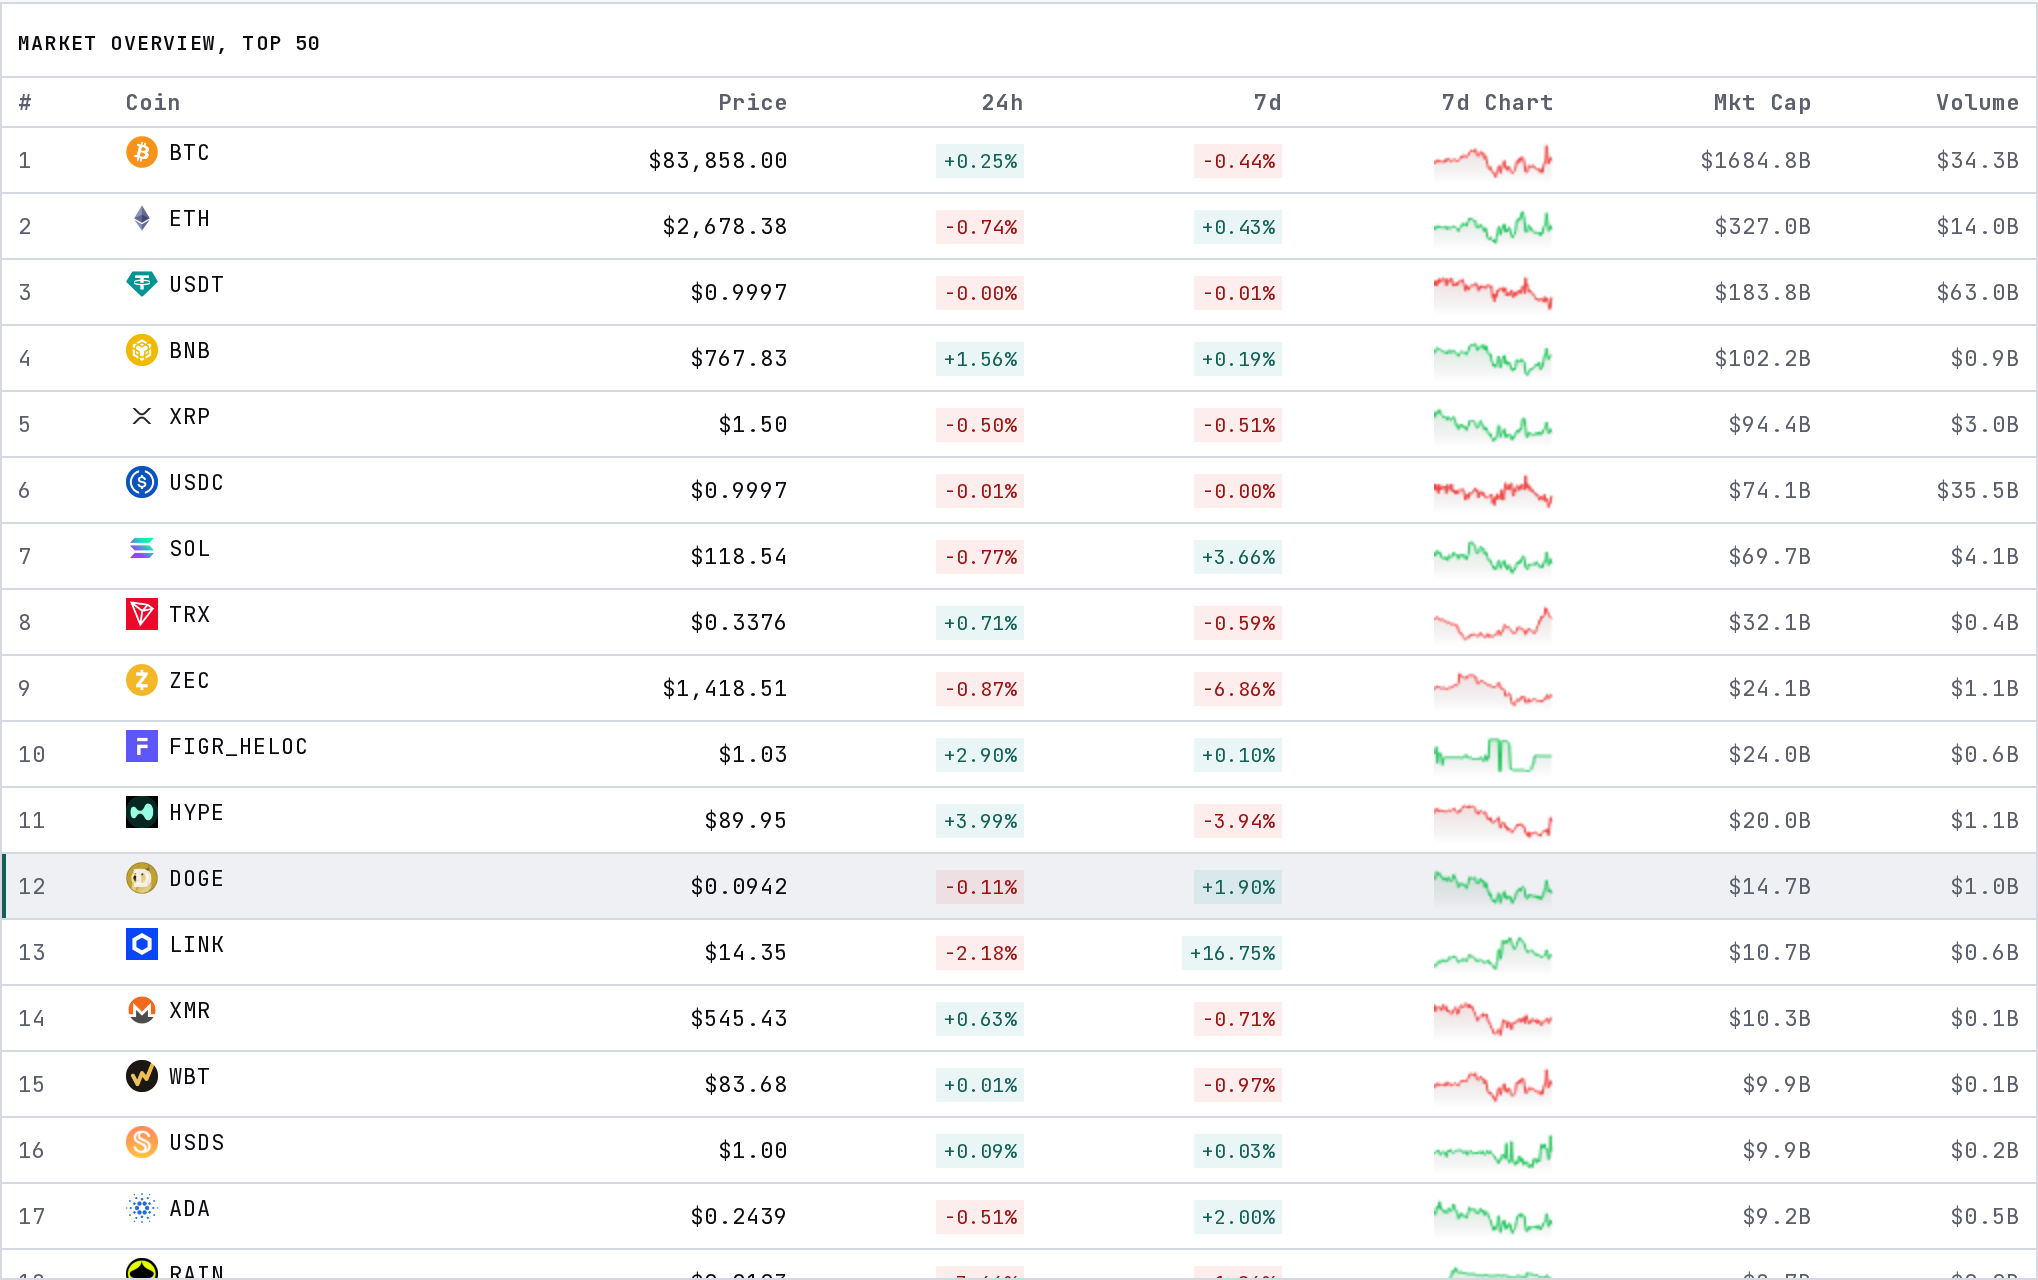Click the WBT coin icon
The image size is (2038, 1280).
pos(142,1076)
